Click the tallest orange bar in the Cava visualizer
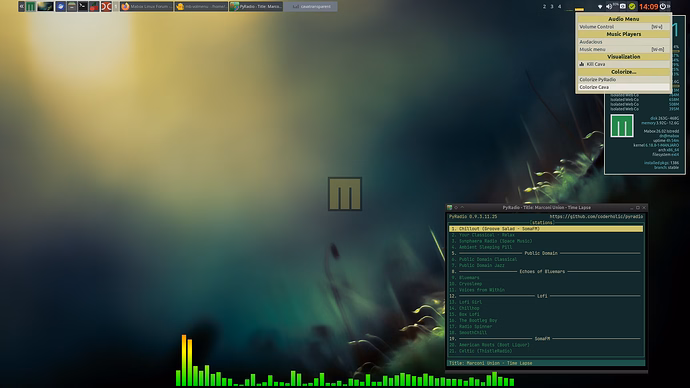 click(x=184, y=360)
